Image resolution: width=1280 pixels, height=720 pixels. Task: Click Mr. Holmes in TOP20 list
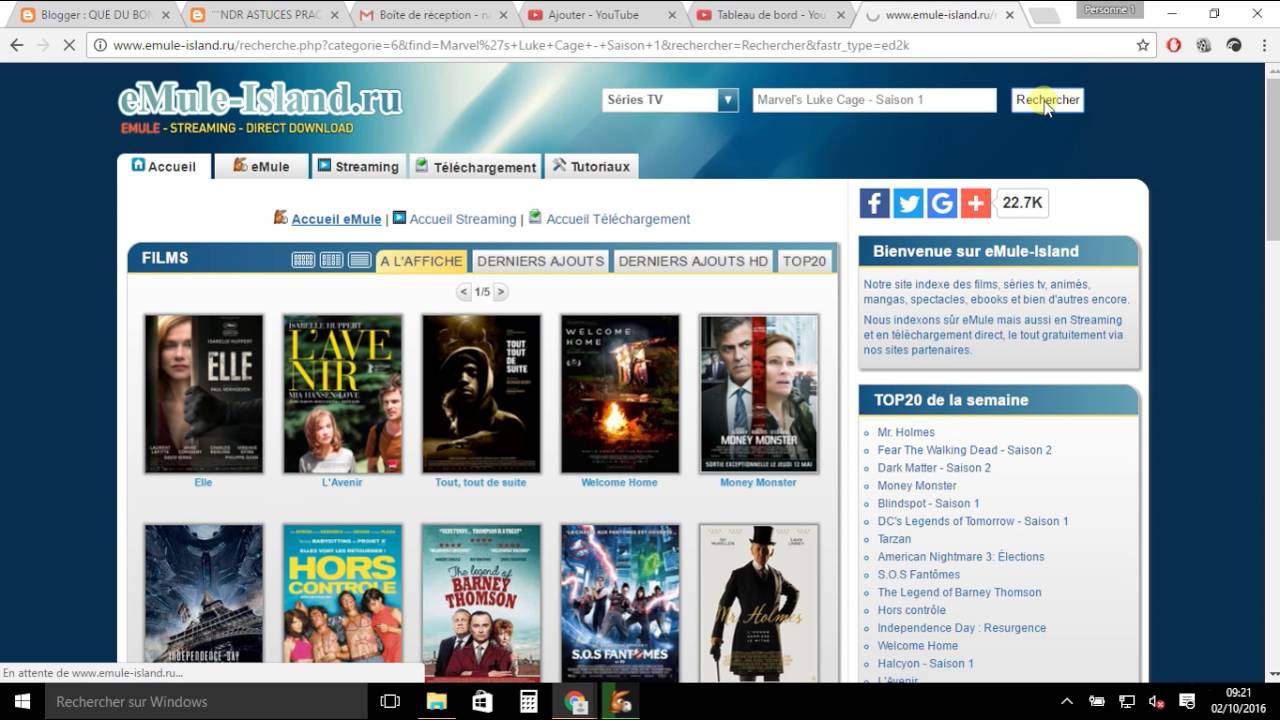[906, 432]
